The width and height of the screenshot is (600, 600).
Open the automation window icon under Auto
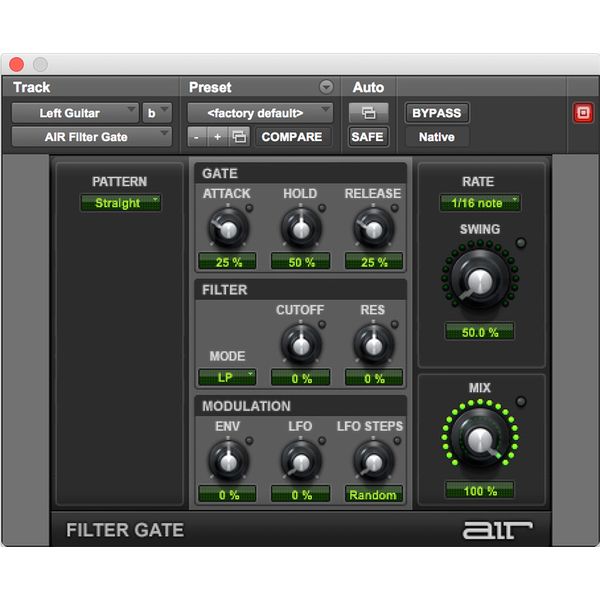coord(368,113)
